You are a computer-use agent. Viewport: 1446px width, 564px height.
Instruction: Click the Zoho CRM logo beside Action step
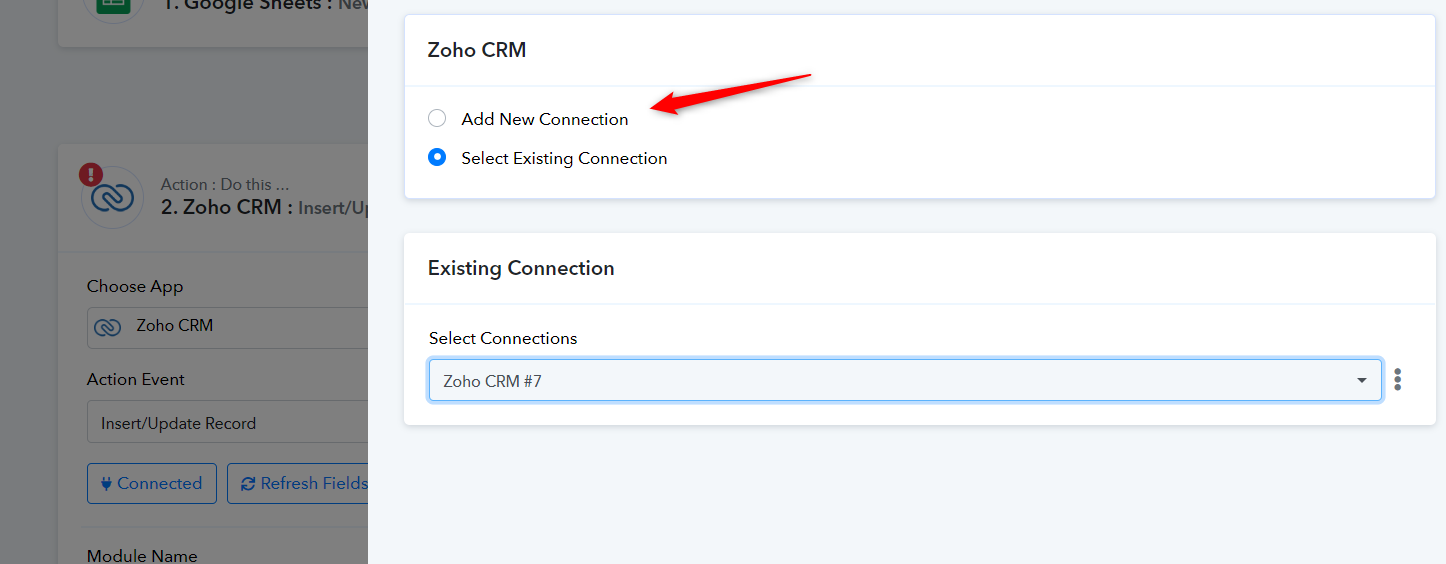coord(112,198)
